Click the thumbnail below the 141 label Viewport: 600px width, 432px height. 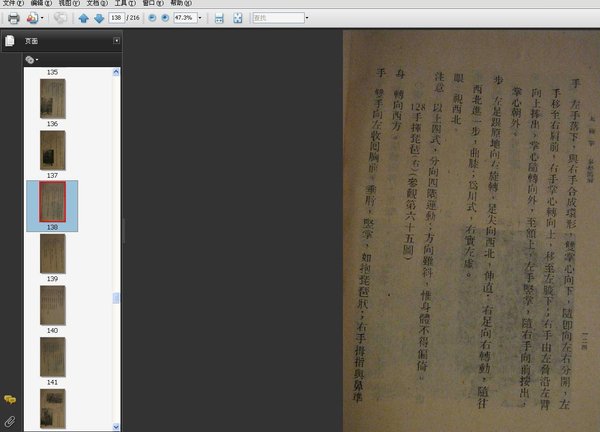click(x=53, y=409)
